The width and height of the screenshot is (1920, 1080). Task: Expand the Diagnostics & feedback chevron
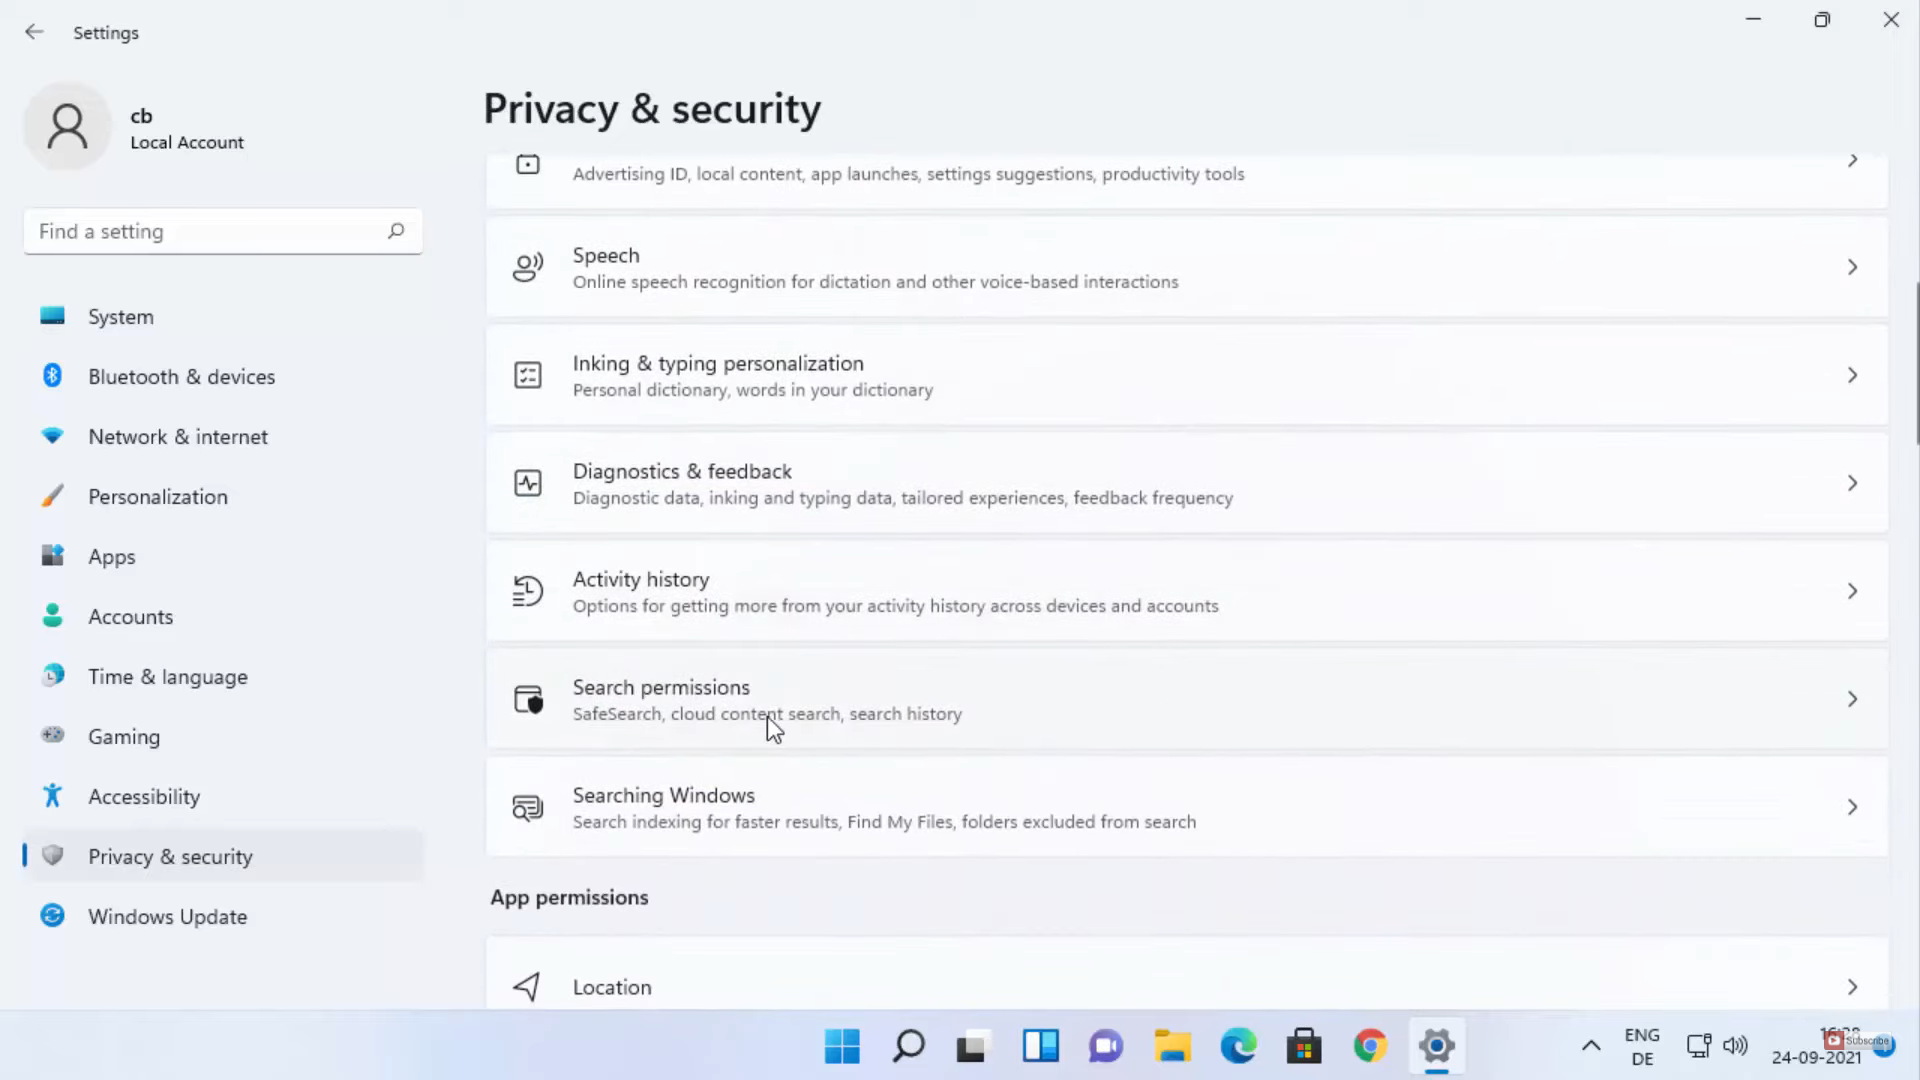1852,483
